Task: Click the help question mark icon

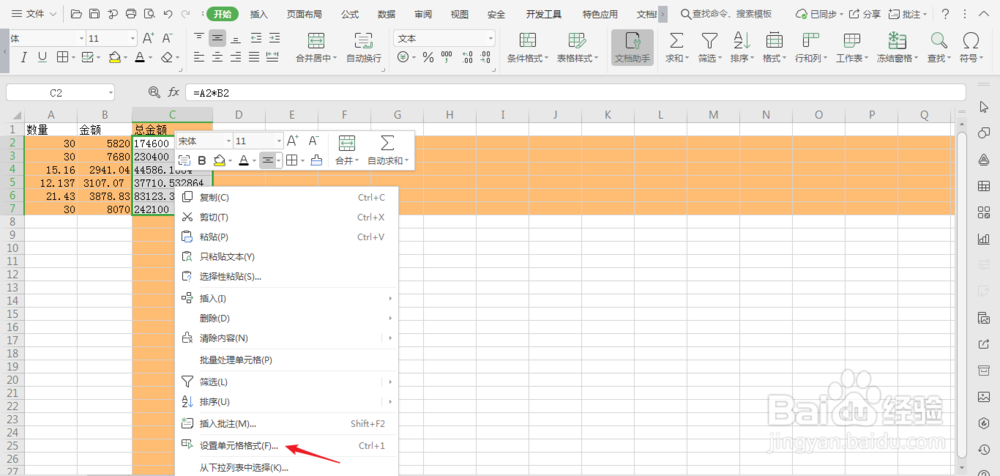Action: pos(945,13)
